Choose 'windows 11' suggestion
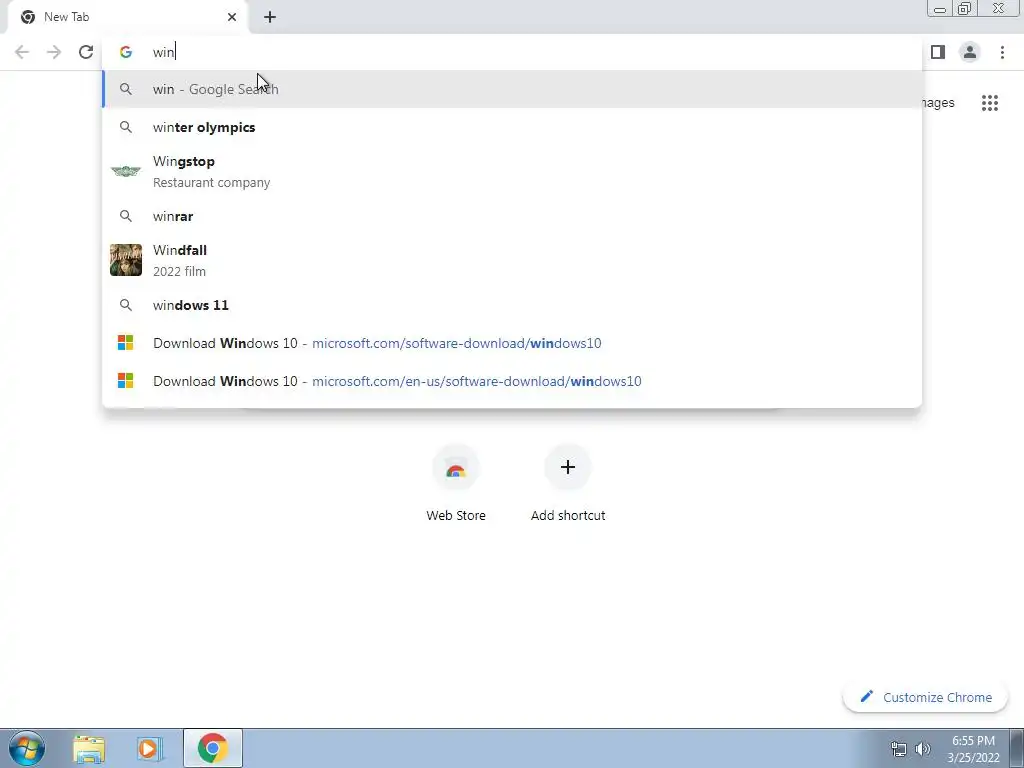 coord(512,305)
